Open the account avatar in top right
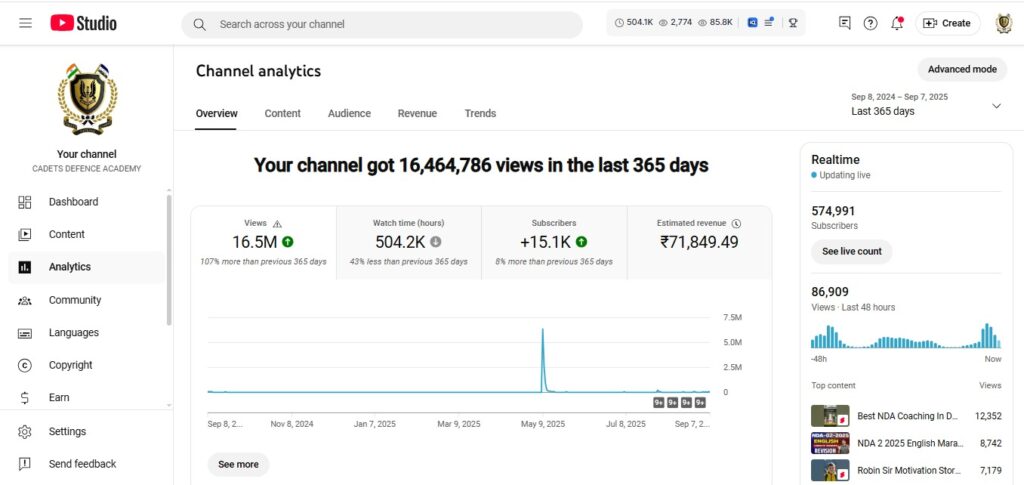 tap(1003, 23)
